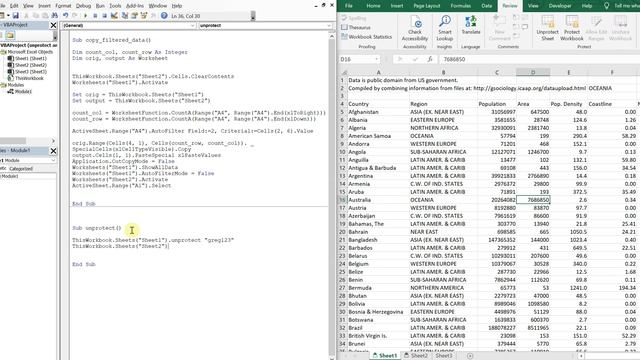Click Translate in Excel ribbon
This screenshot has width=640, height=360.
(471, 25)
